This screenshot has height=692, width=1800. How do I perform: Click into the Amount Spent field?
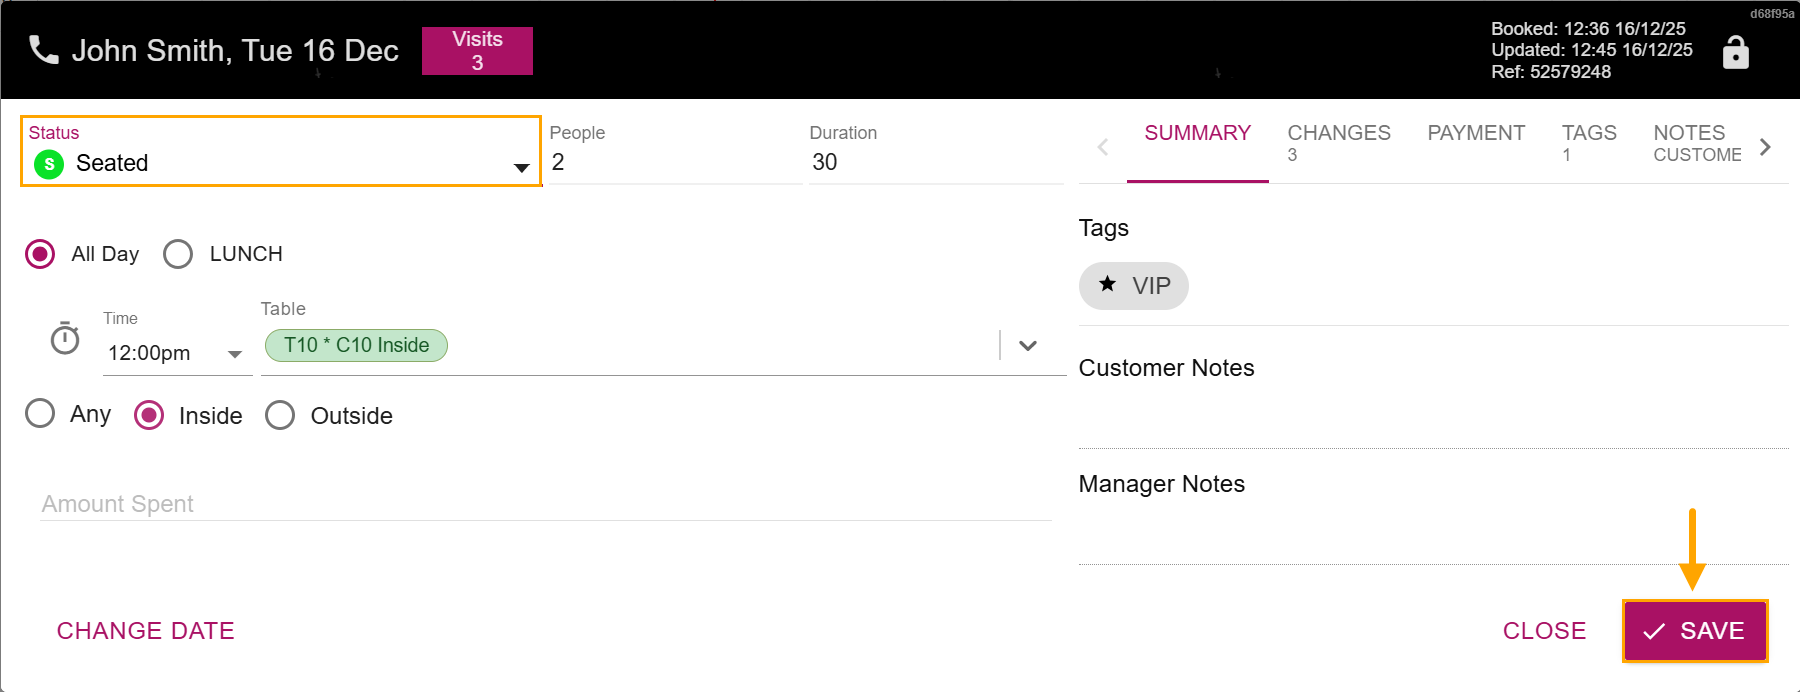click(x=545, y=504)
